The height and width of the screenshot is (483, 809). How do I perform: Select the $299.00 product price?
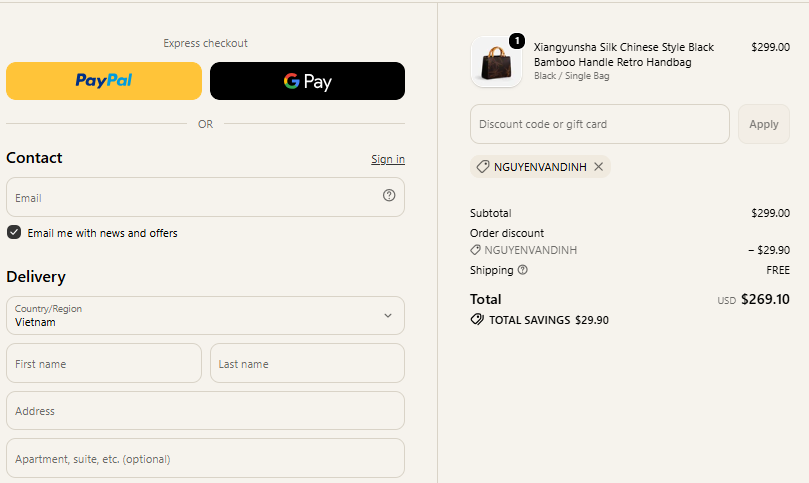coord(770,47)
